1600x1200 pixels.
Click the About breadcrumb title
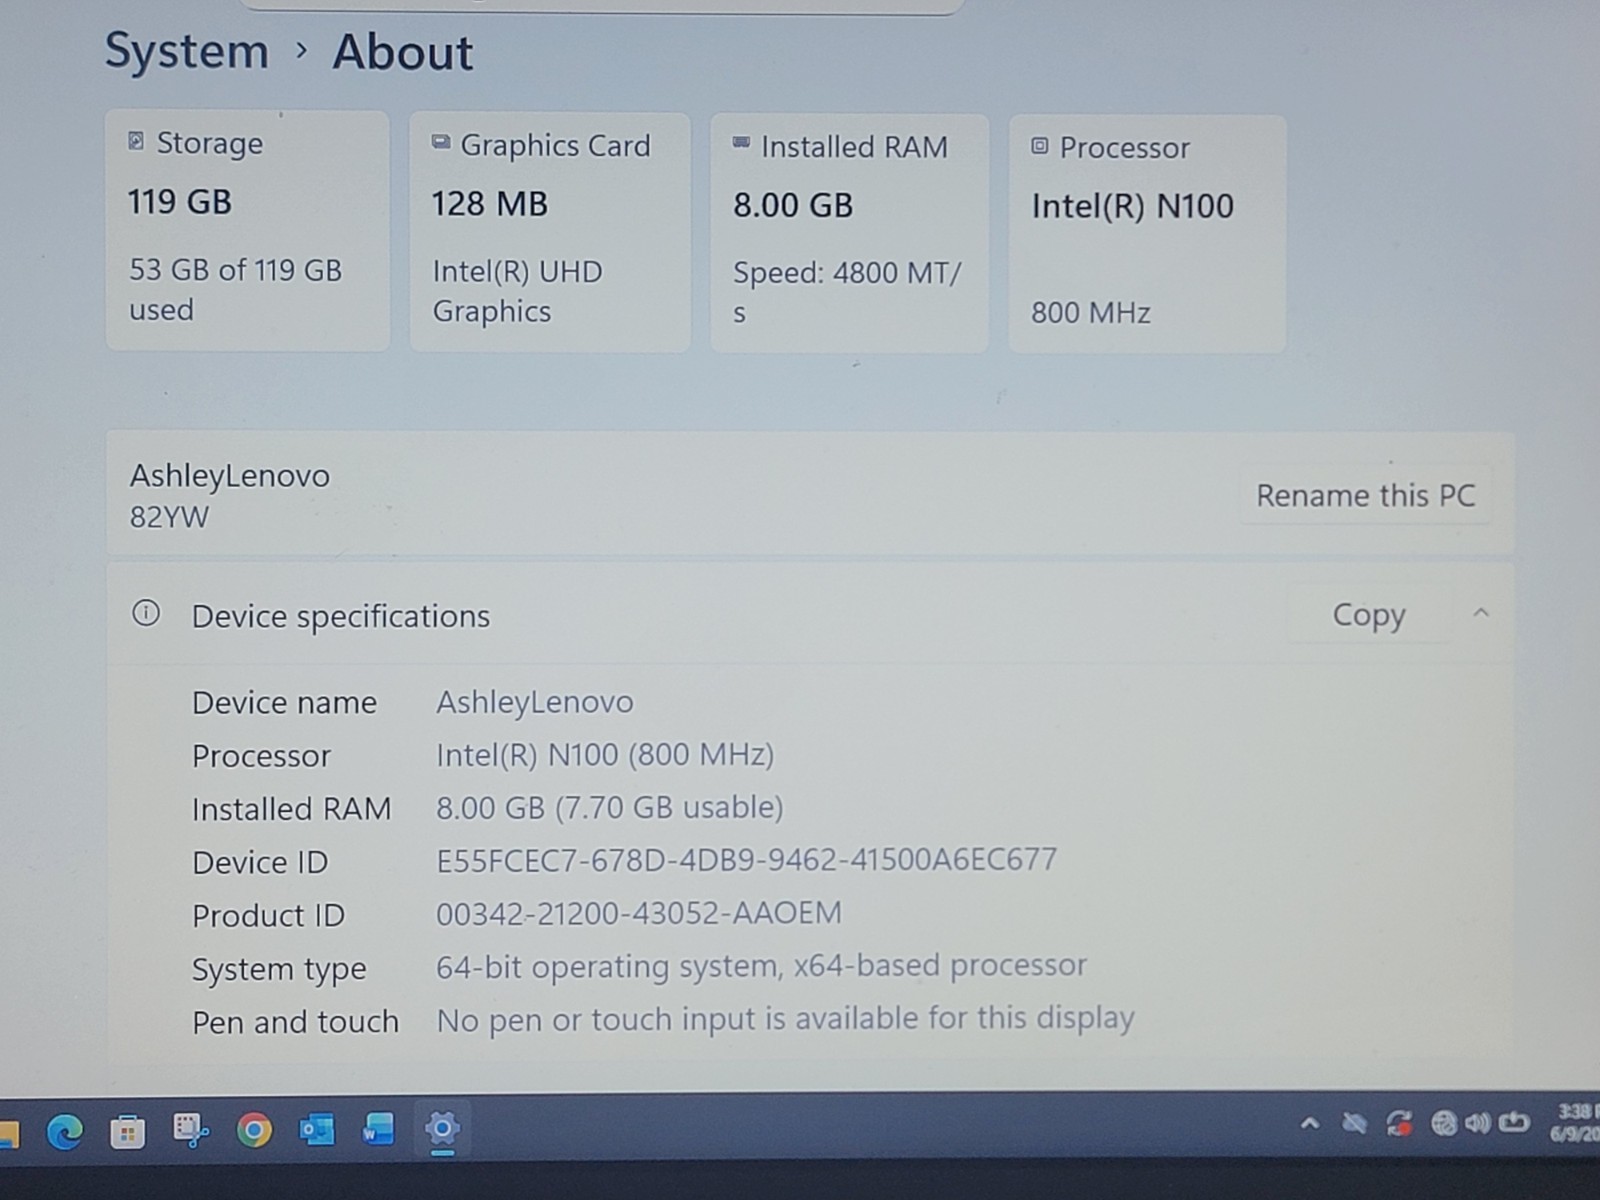pos(403,52)
